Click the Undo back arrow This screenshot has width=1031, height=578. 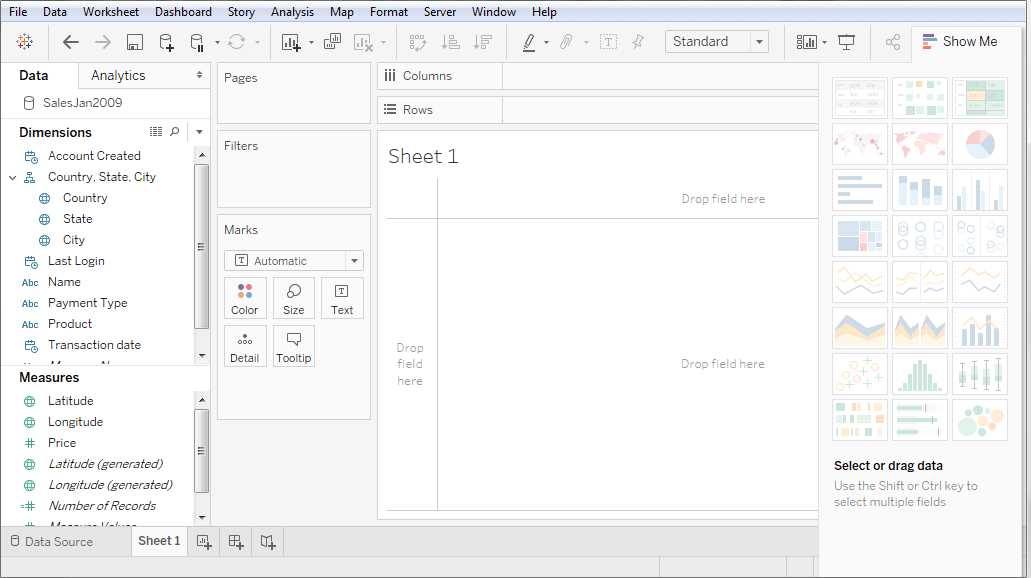70,42
